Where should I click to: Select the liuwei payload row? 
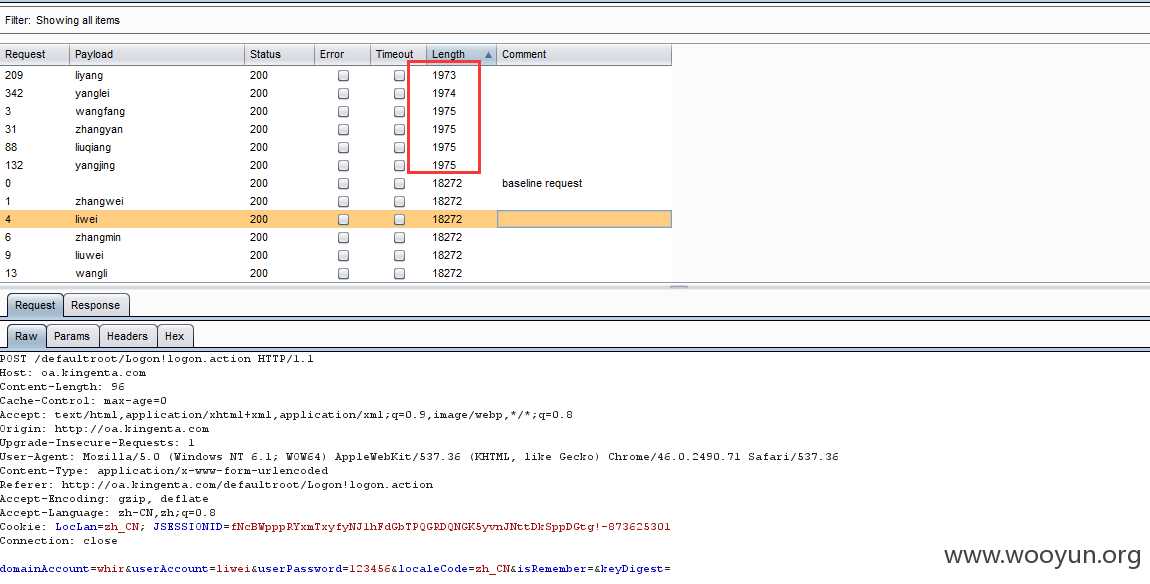coord(335,255)
